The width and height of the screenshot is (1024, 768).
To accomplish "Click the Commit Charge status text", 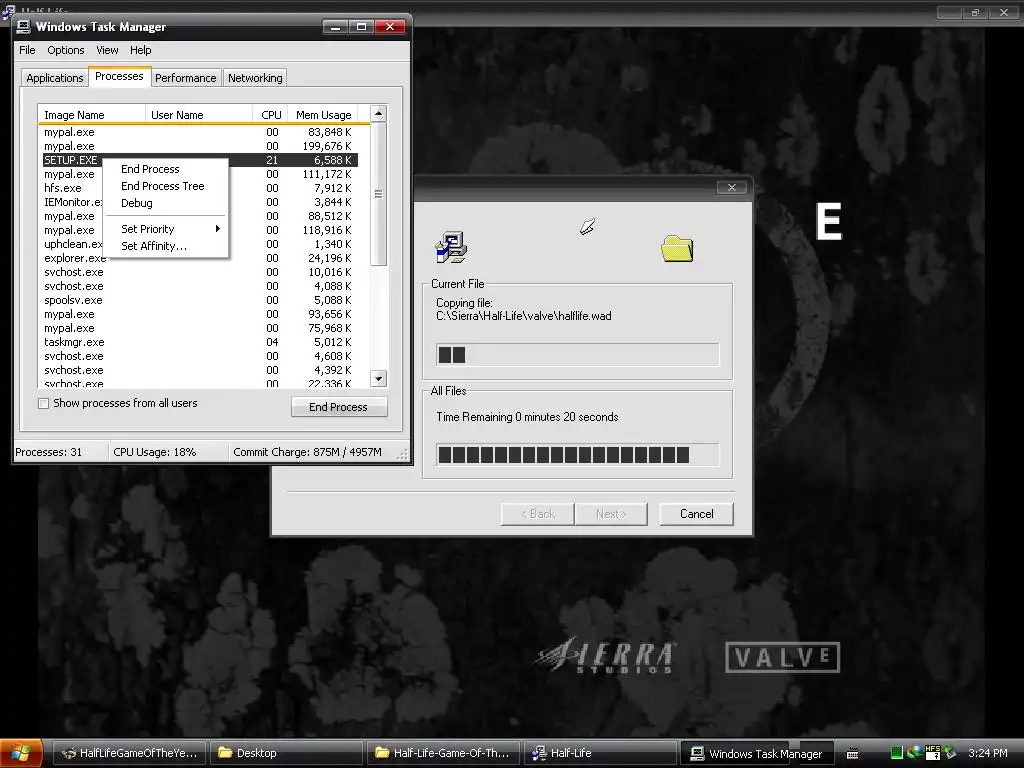I will tap(308, 452).
